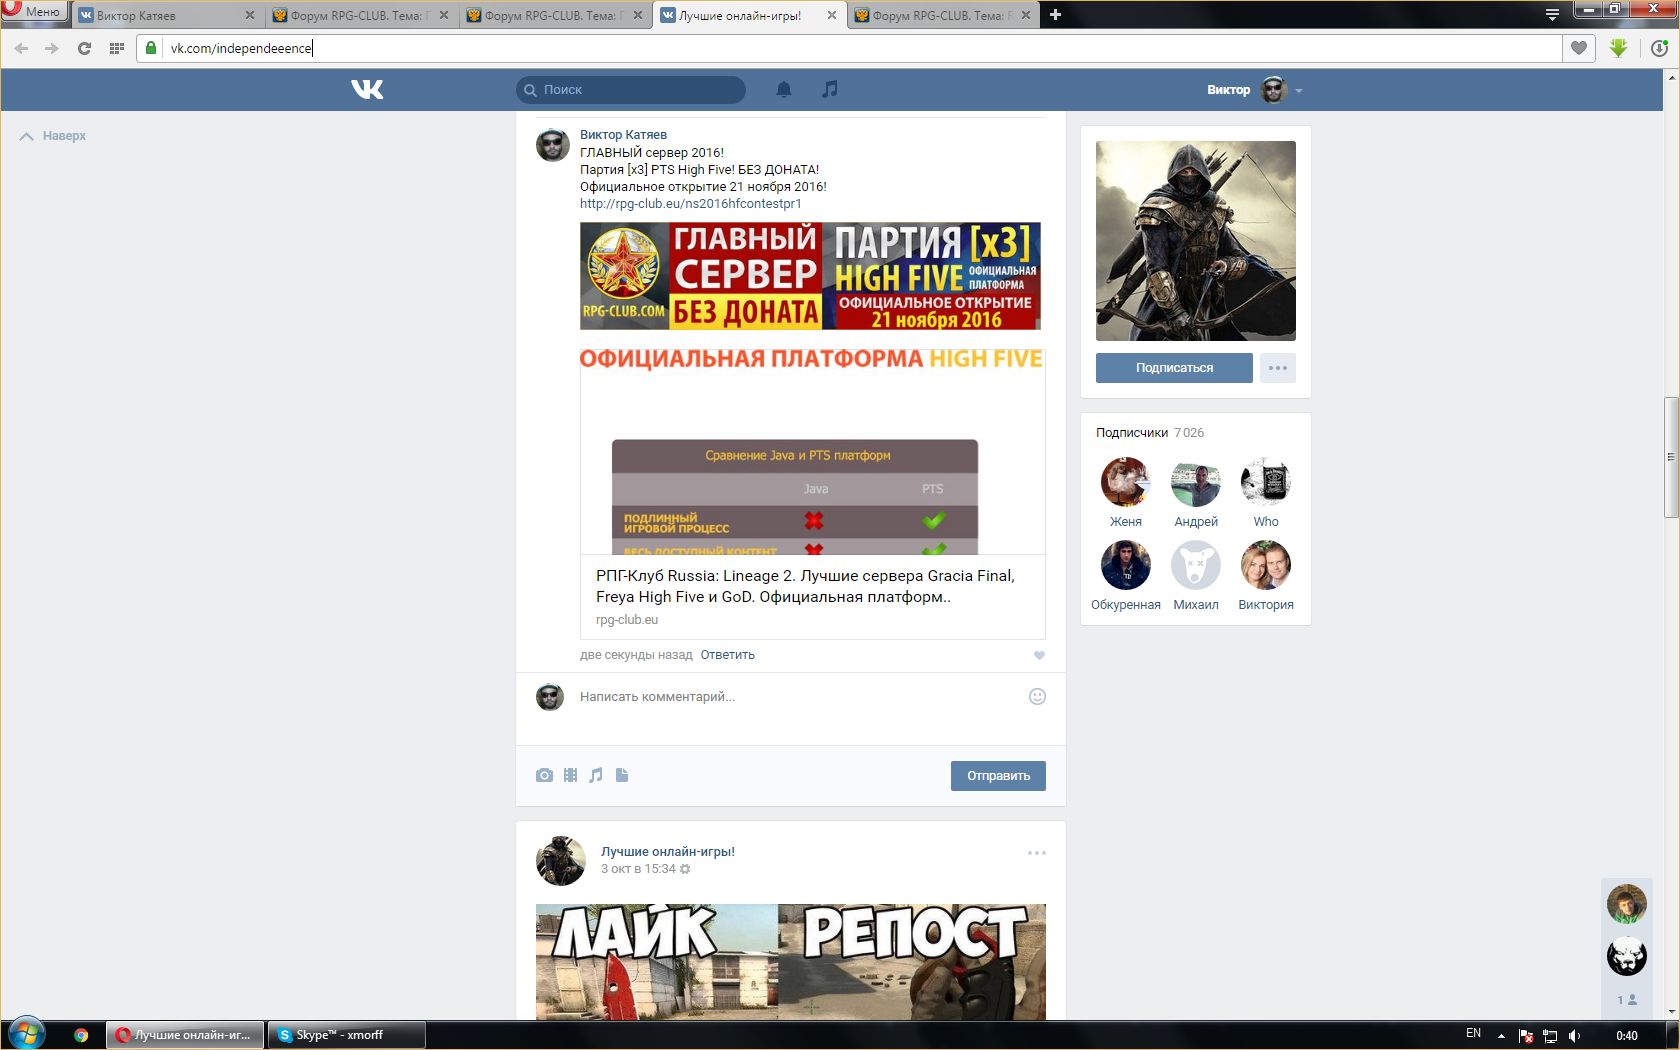This screenshot has width=1680, height=1050.
Task: Click browser forward arrow
Action: (52, 48)
